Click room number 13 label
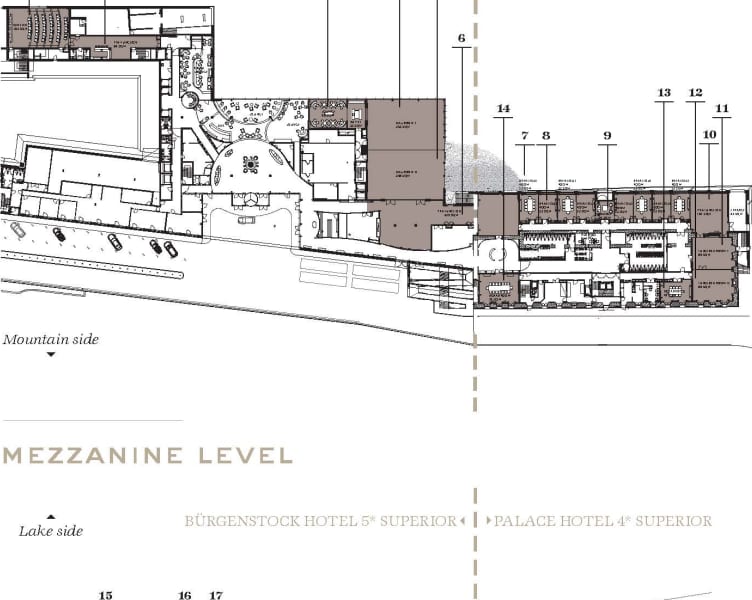The height and width of the screenshot is (600, 752). 663,93
